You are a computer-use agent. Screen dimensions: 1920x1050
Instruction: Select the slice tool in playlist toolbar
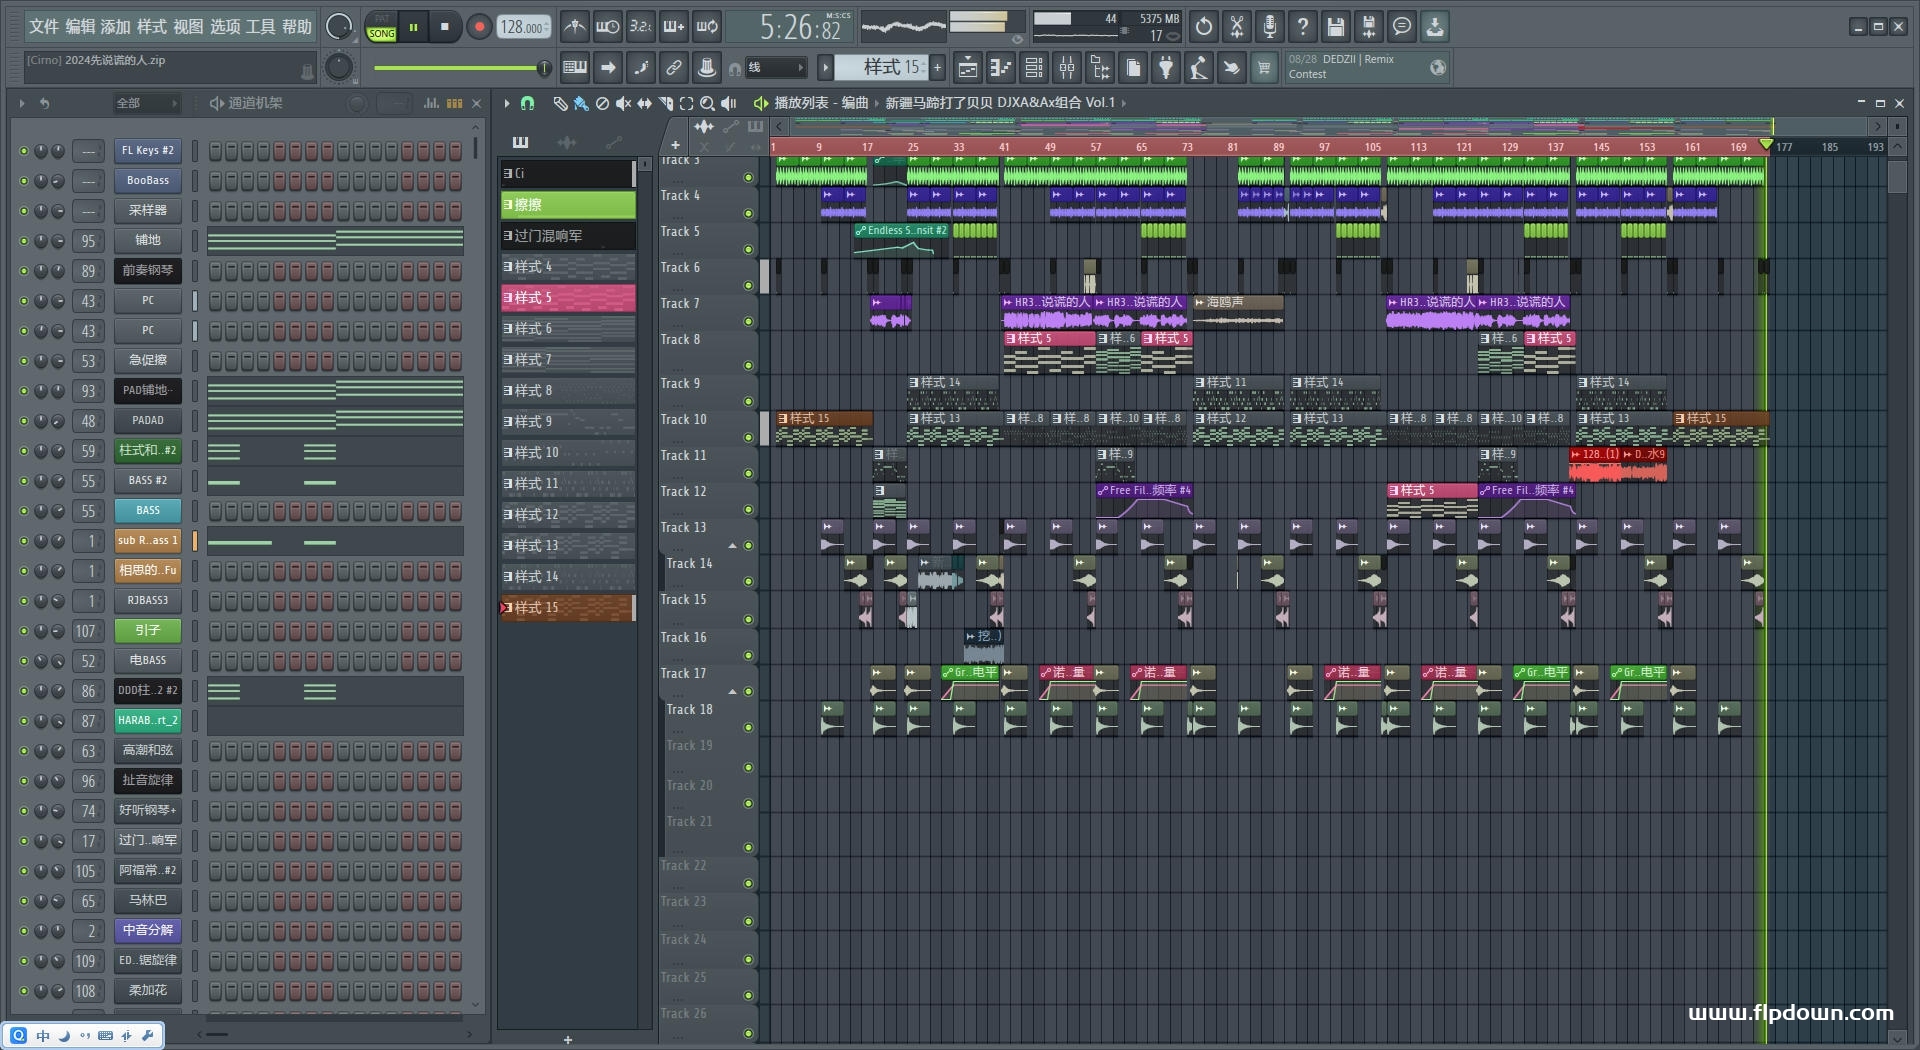point(665,103)
